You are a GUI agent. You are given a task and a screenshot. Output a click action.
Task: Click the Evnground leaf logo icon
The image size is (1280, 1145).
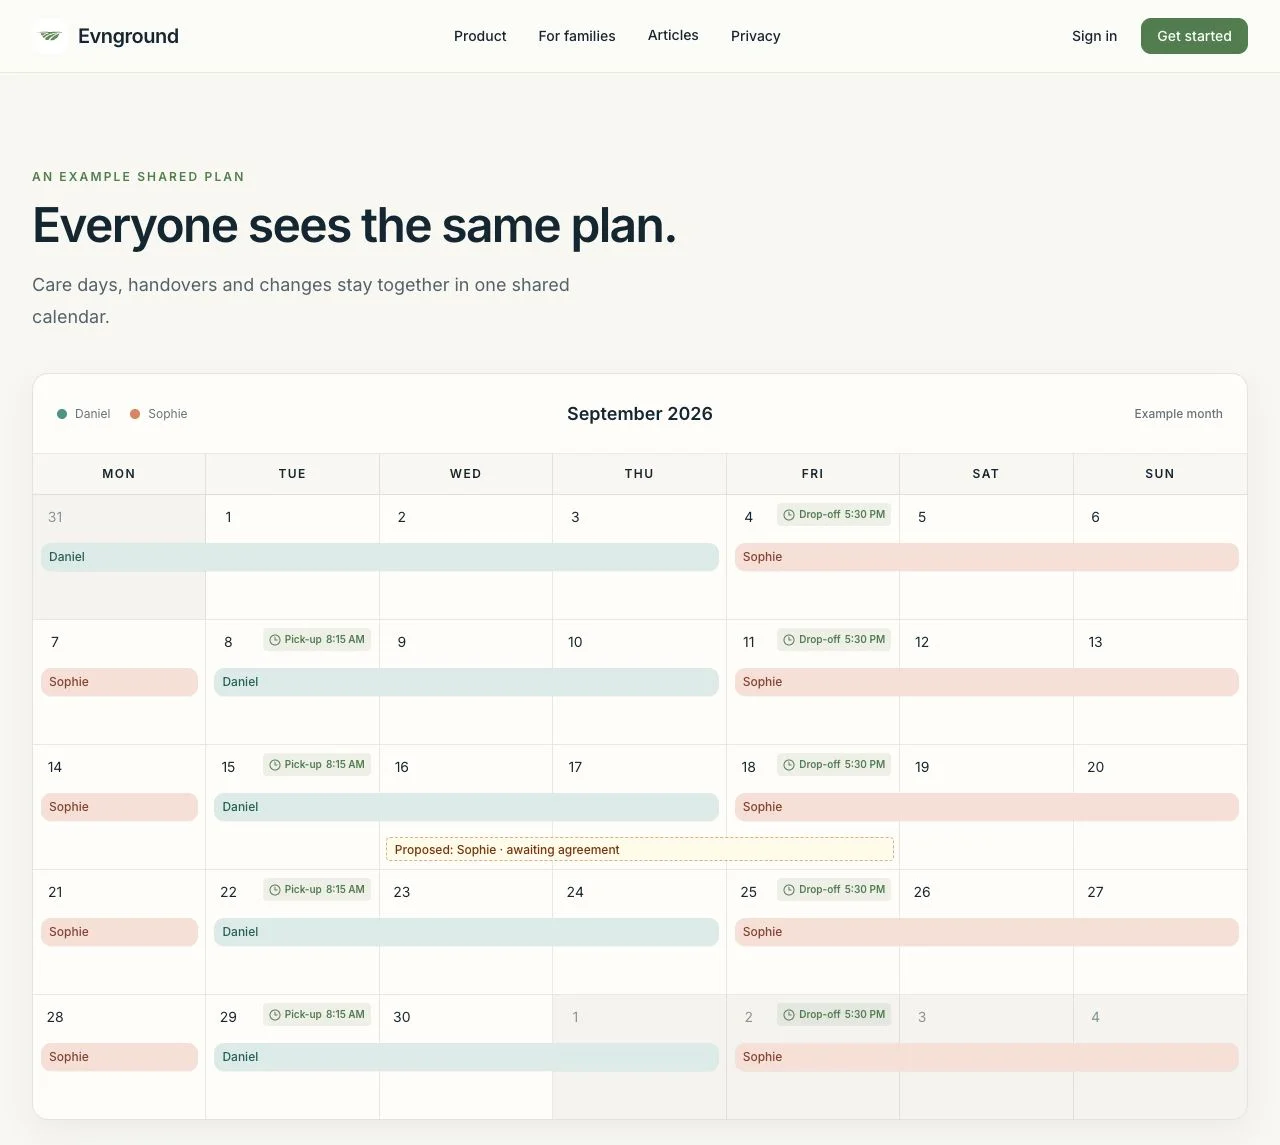[x=49, y=36]
